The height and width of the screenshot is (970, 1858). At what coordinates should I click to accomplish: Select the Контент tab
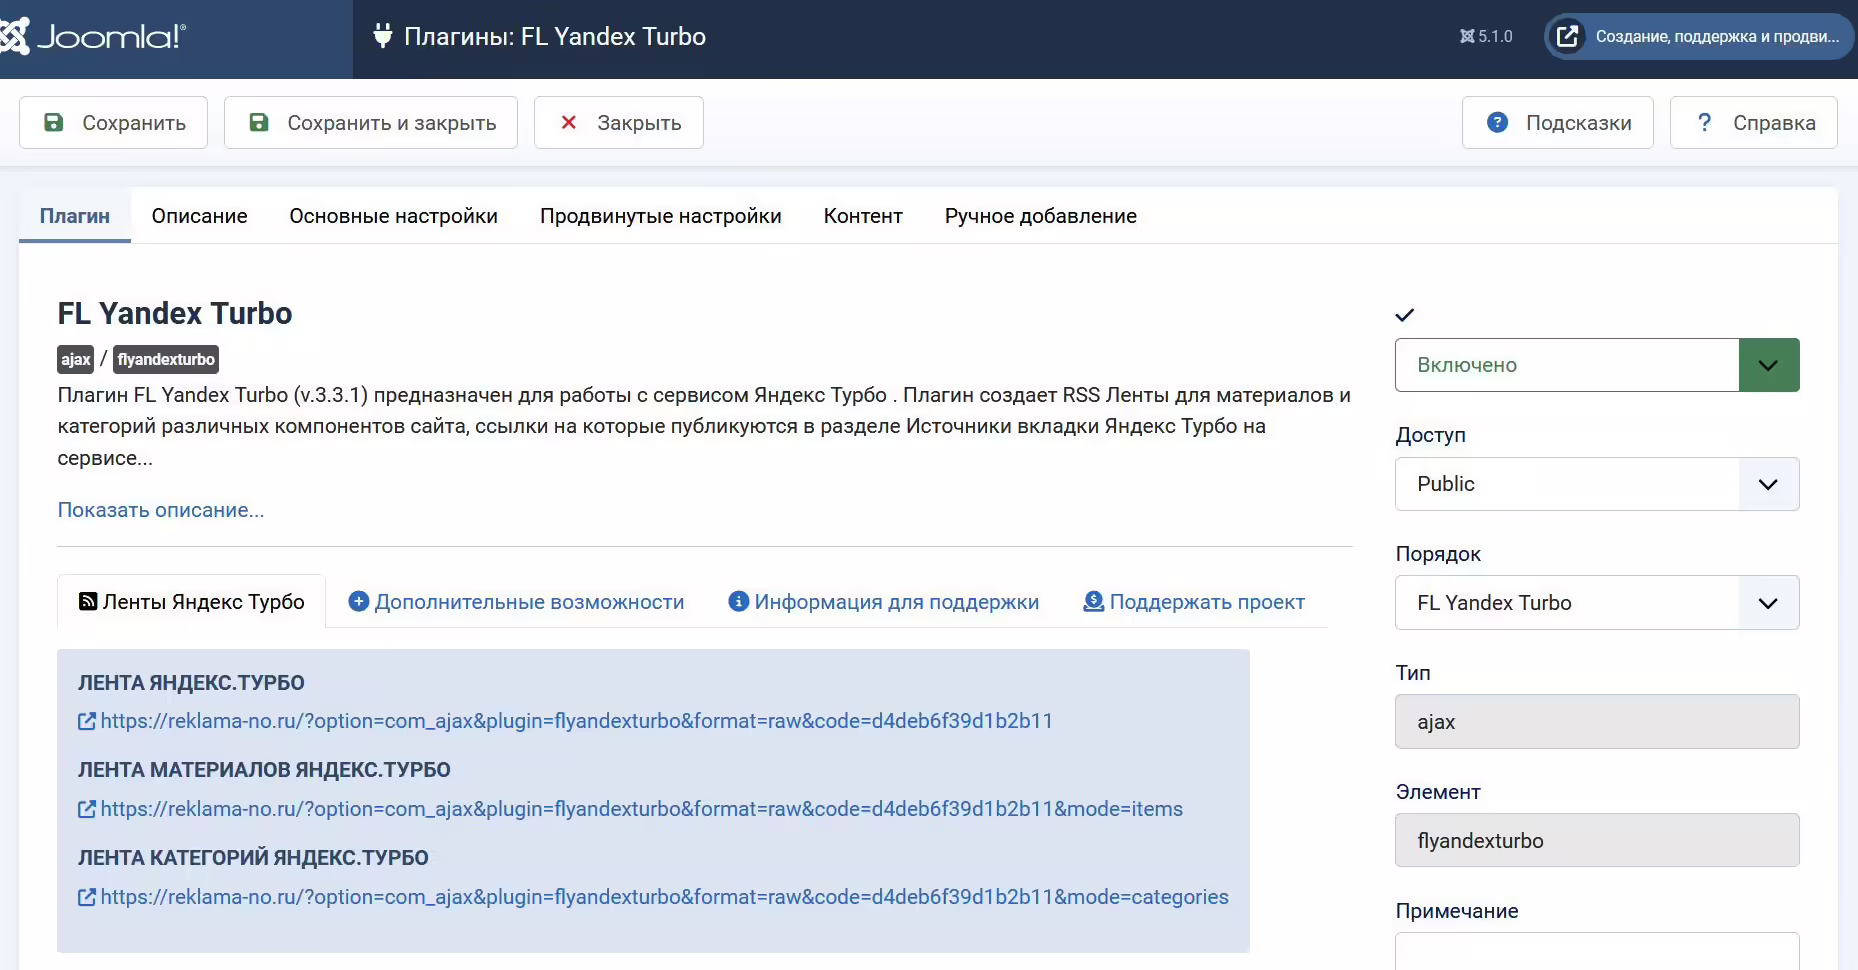coord(863,216)
